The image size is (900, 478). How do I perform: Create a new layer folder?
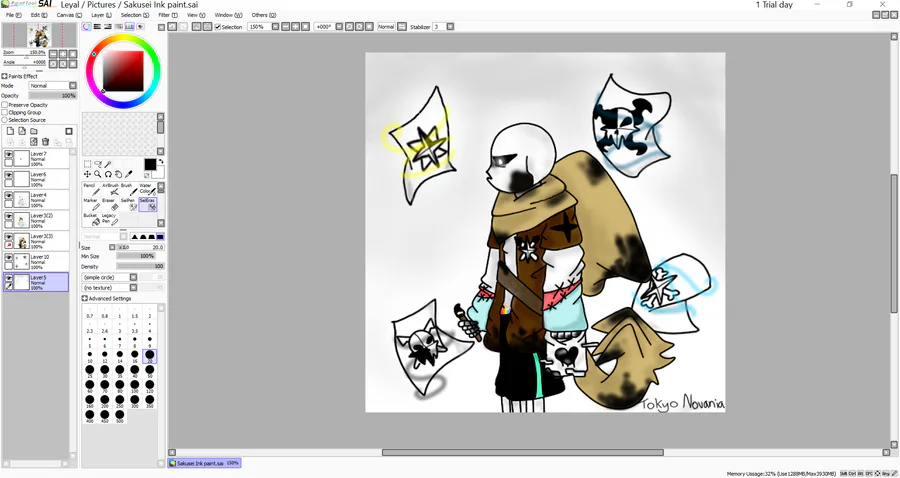coord(34,131)
